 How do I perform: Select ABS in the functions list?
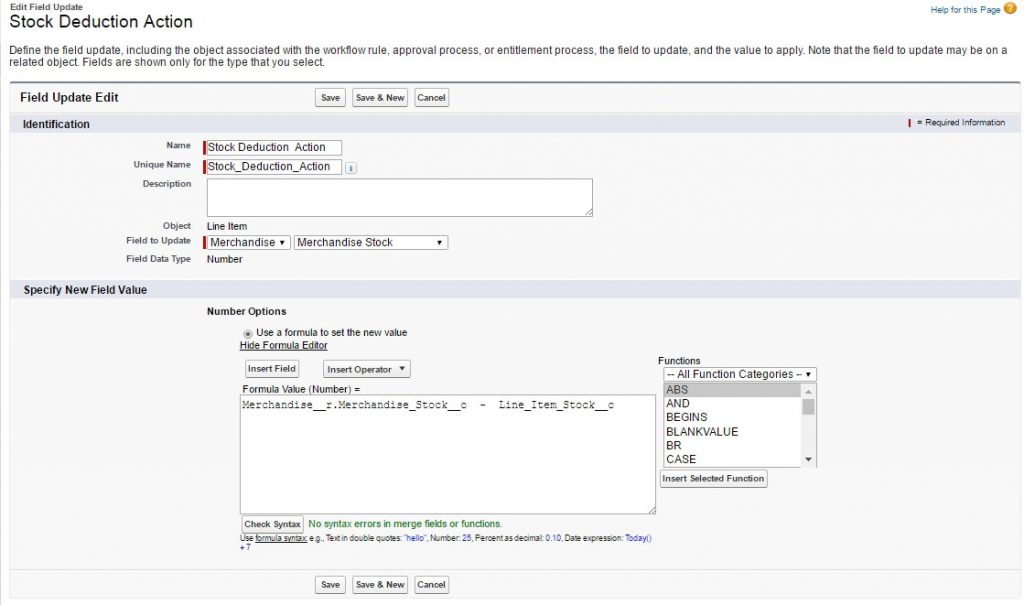click(x=733, y=390)
